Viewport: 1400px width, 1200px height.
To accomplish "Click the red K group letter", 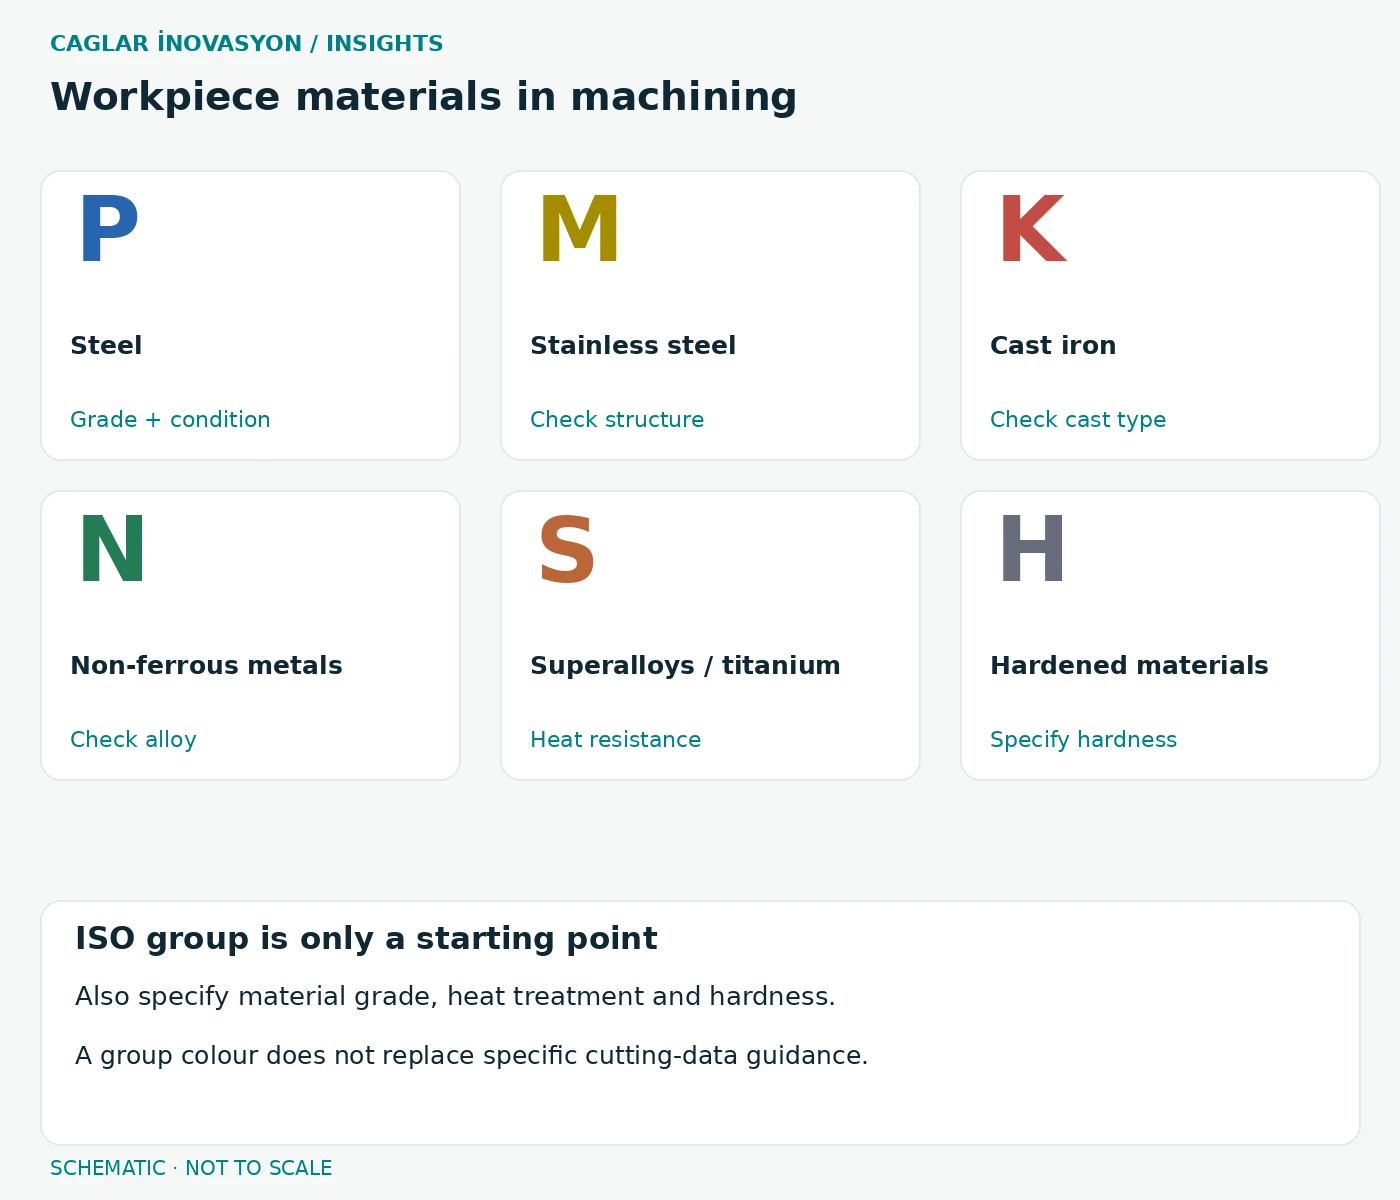I will coord(1032,230).
